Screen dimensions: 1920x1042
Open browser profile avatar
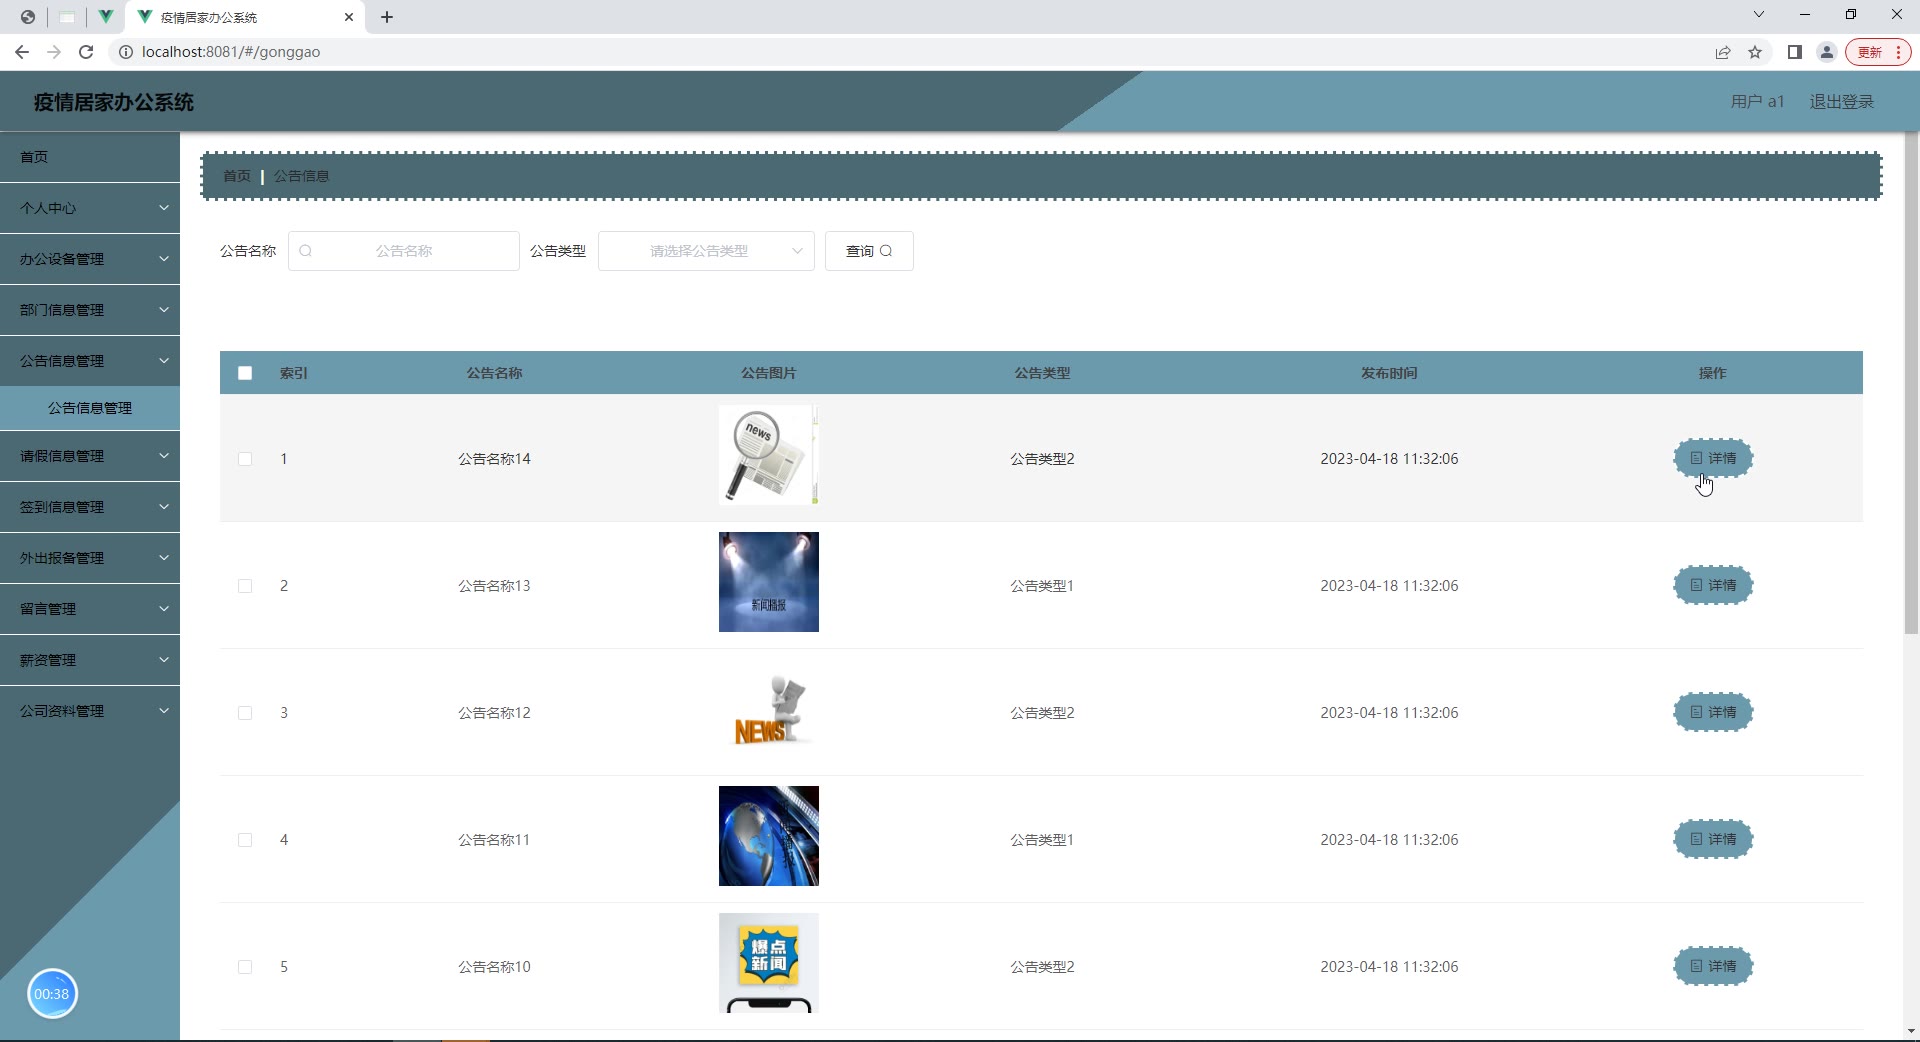(1827, 52)
